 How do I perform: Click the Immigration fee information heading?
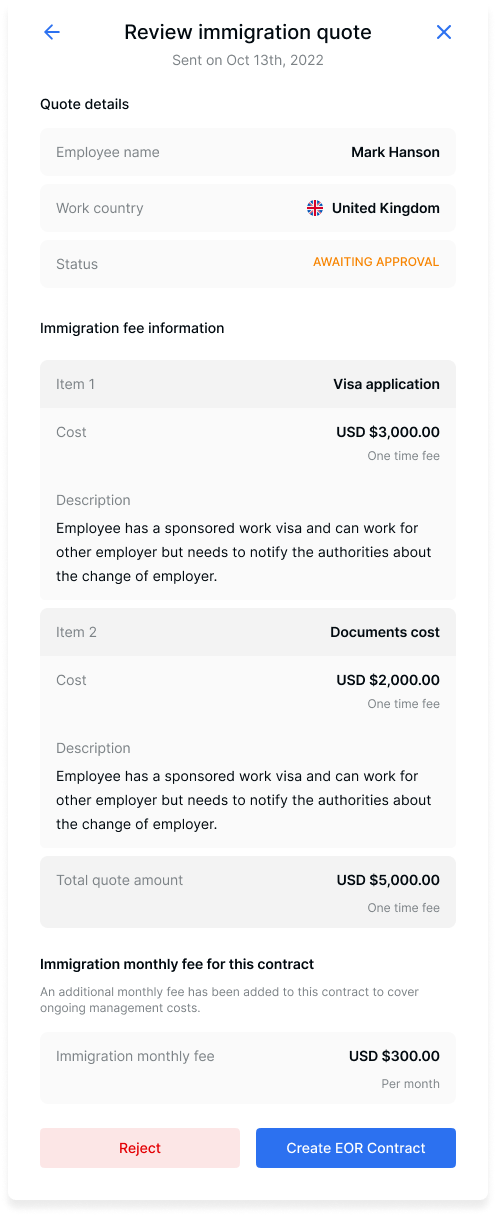pos(132,328)
